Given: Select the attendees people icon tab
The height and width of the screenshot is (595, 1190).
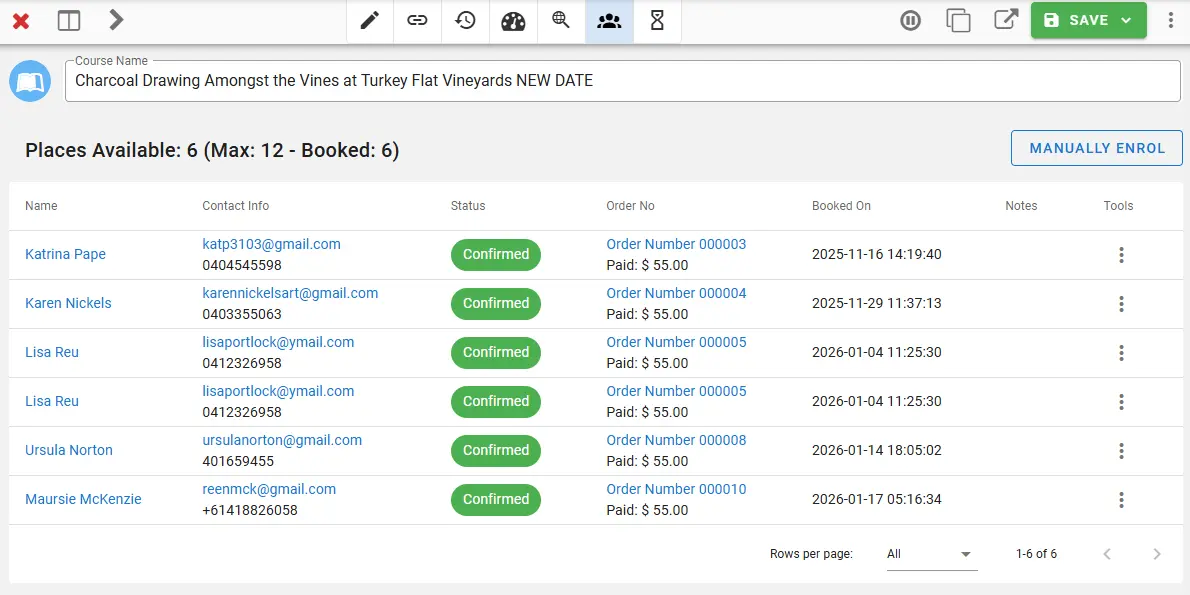Looking at the screenshot, I should pyautogui.click(x=609, y=21).
